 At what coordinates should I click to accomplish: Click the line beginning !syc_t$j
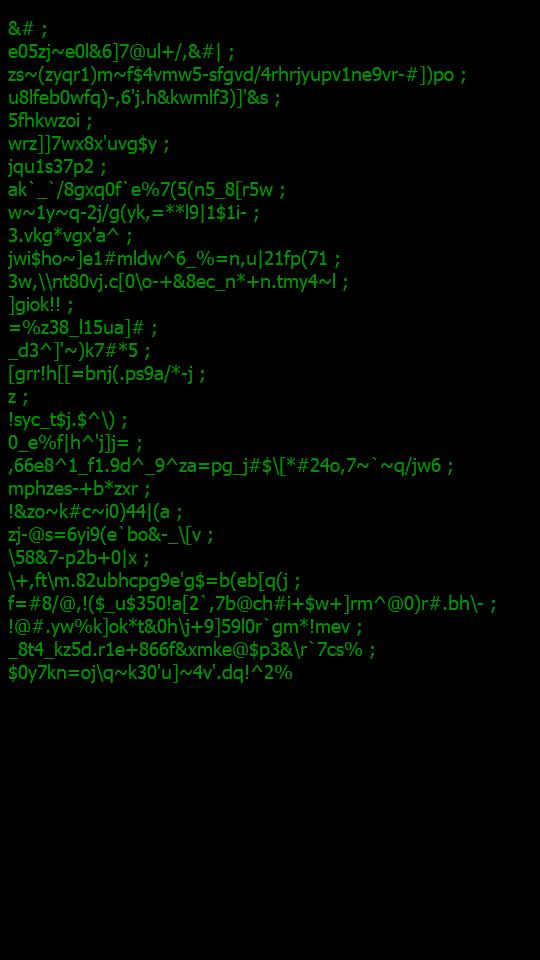point(68,420)
